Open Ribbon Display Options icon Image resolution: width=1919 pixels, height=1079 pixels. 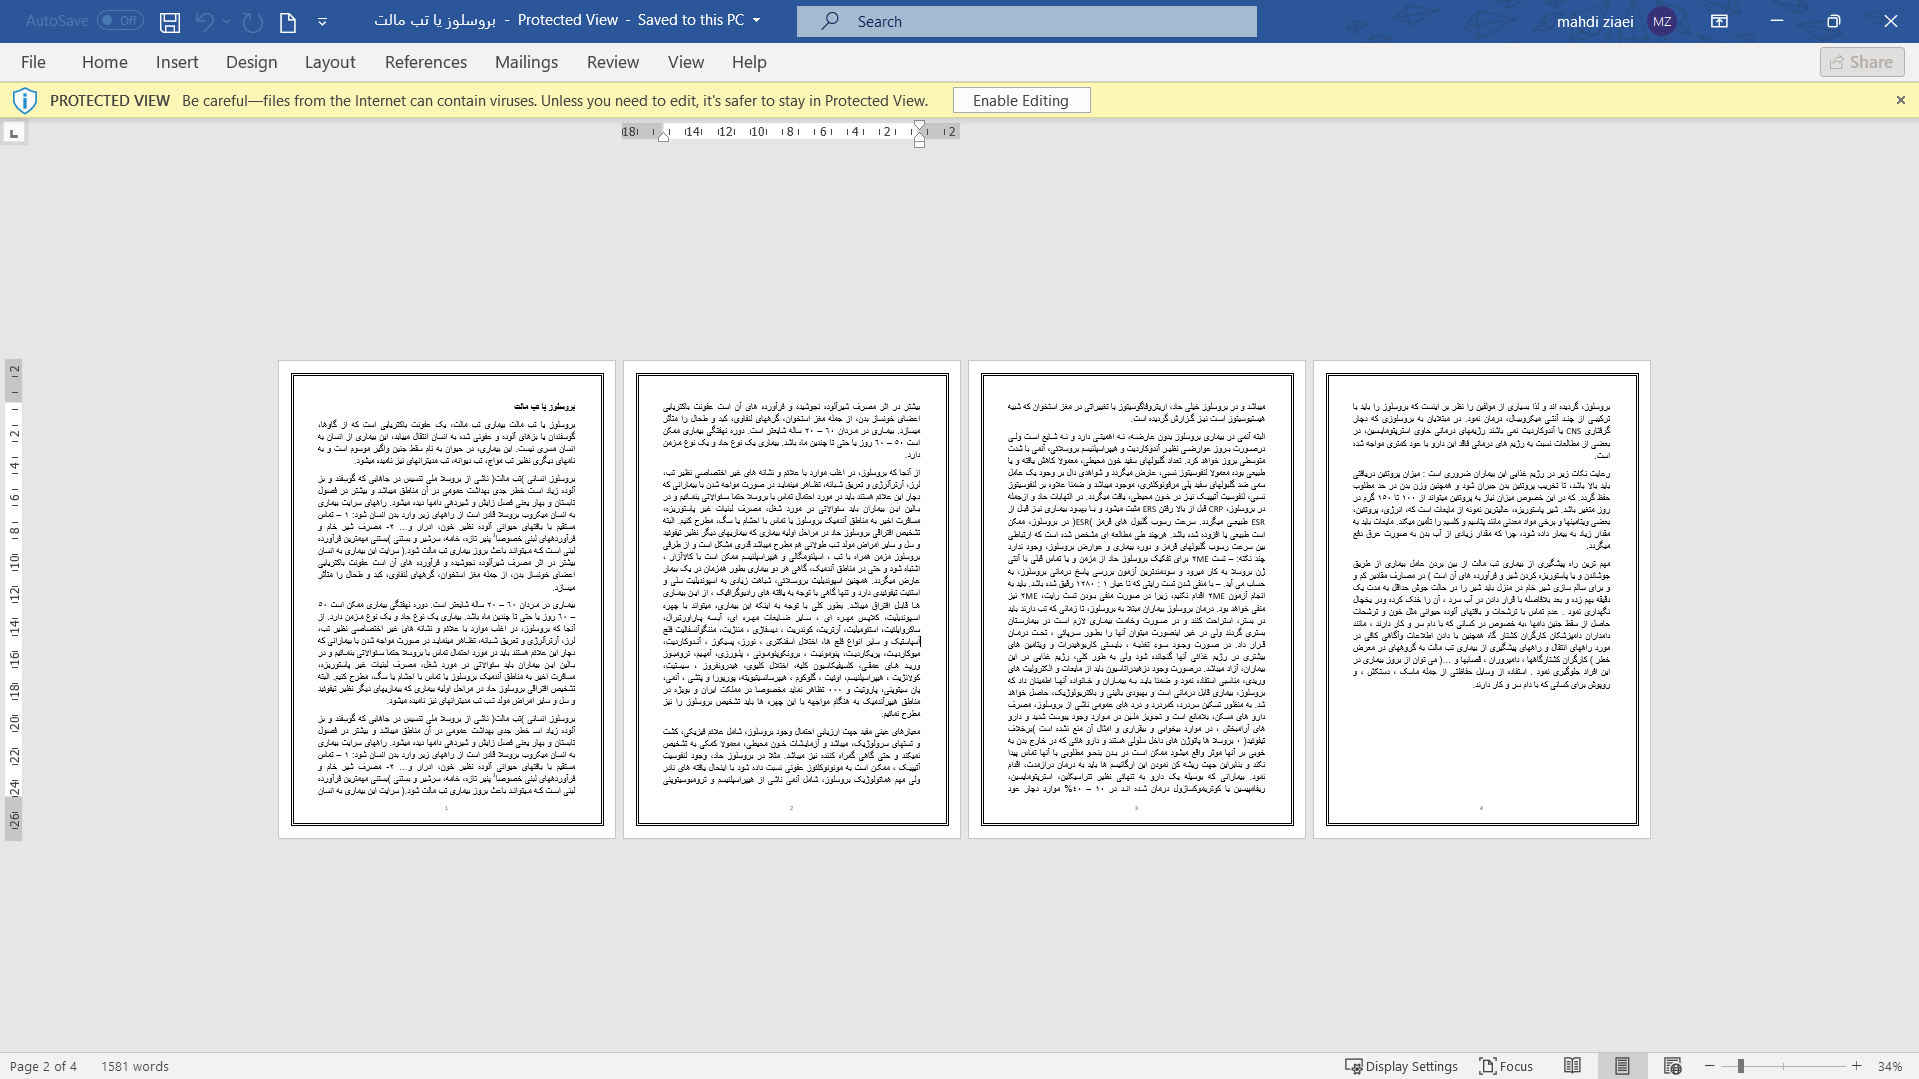click(x=1719, y=21)
